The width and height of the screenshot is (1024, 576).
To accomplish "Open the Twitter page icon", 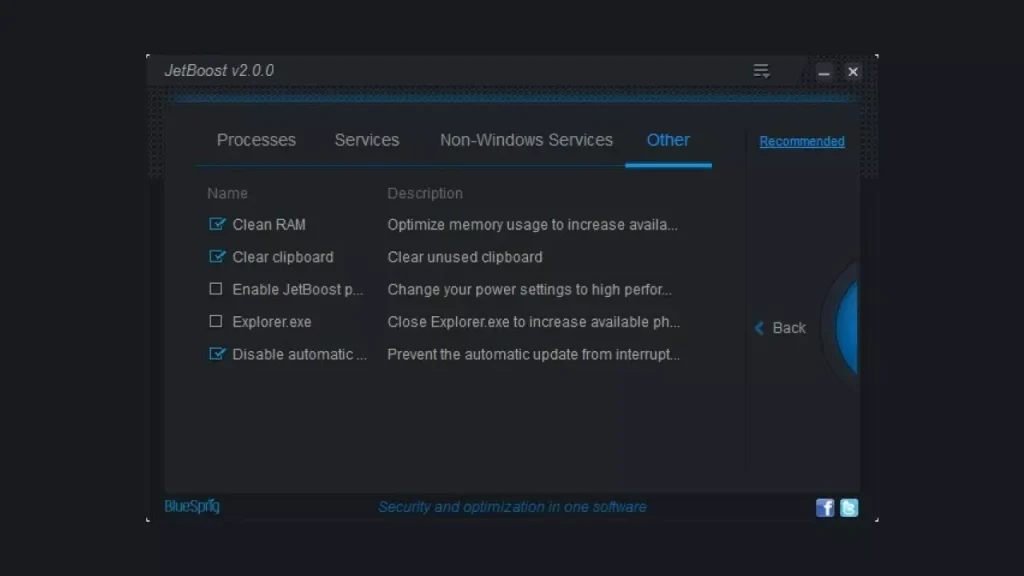I will tap(849, 507).
